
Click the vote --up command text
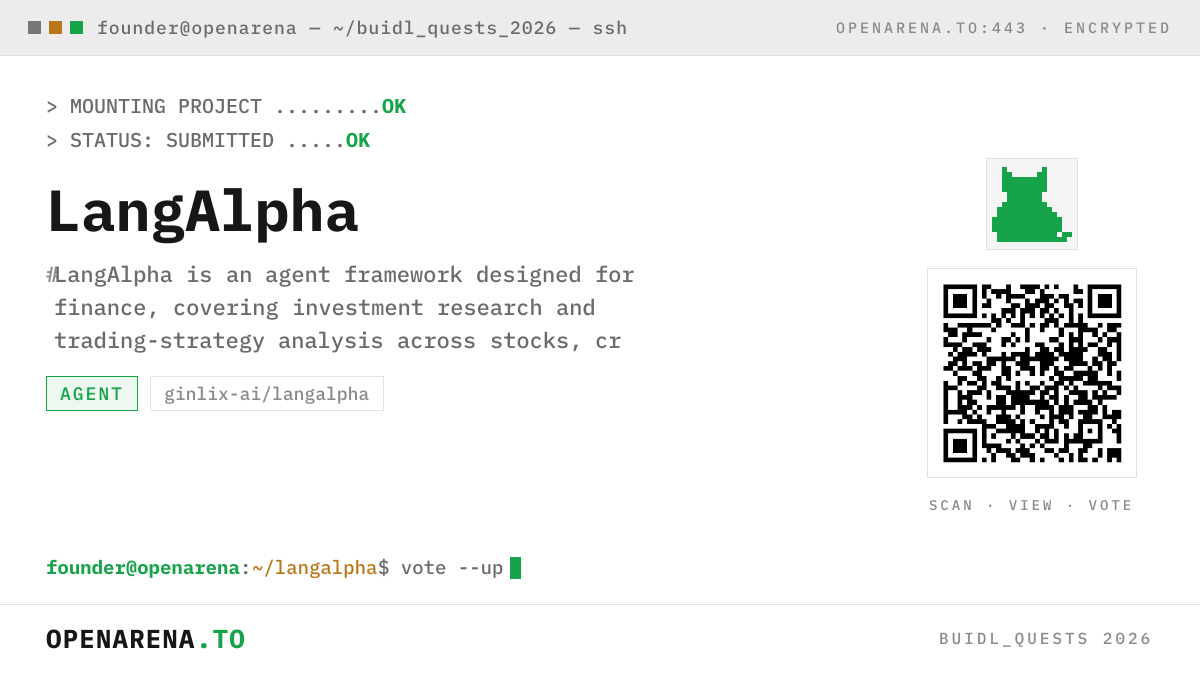pos(452,568)
